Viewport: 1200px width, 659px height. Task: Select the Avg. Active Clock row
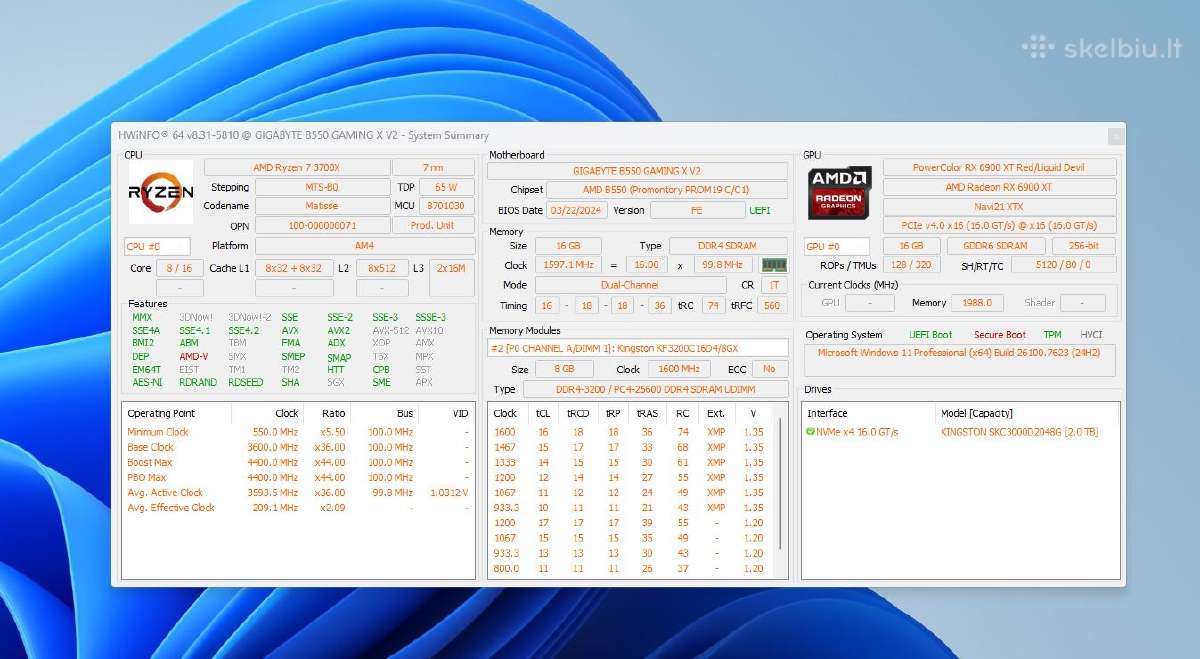tap(298, 492)
